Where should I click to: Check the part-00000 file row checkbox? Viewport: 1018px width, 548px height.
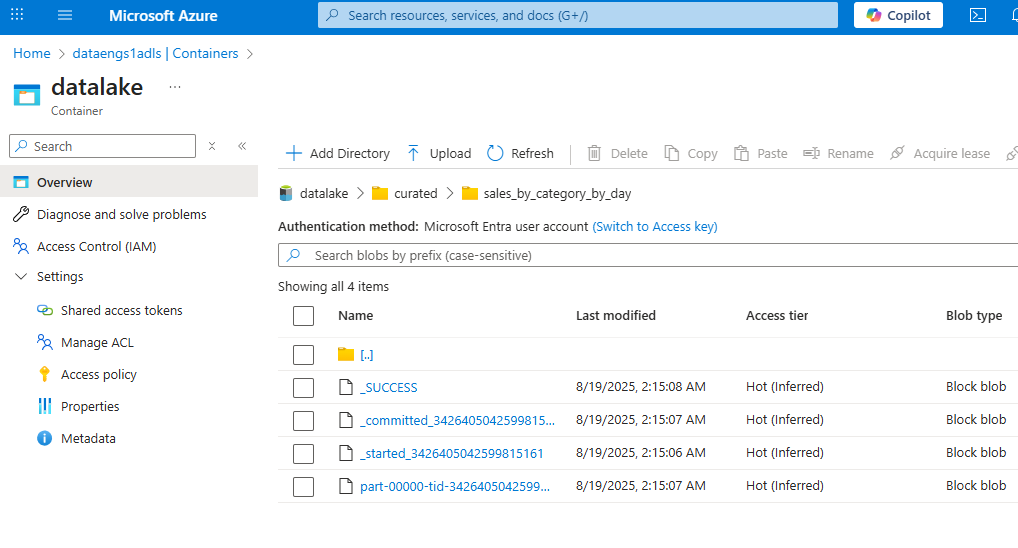click(x=303, y=486)
